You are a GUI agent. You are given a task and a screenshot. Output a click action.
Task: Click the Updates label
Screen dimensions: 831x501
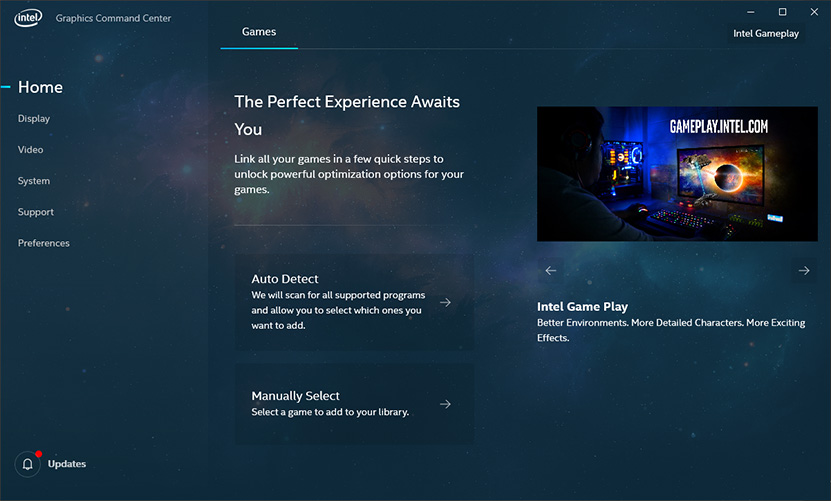click(67, 464)
